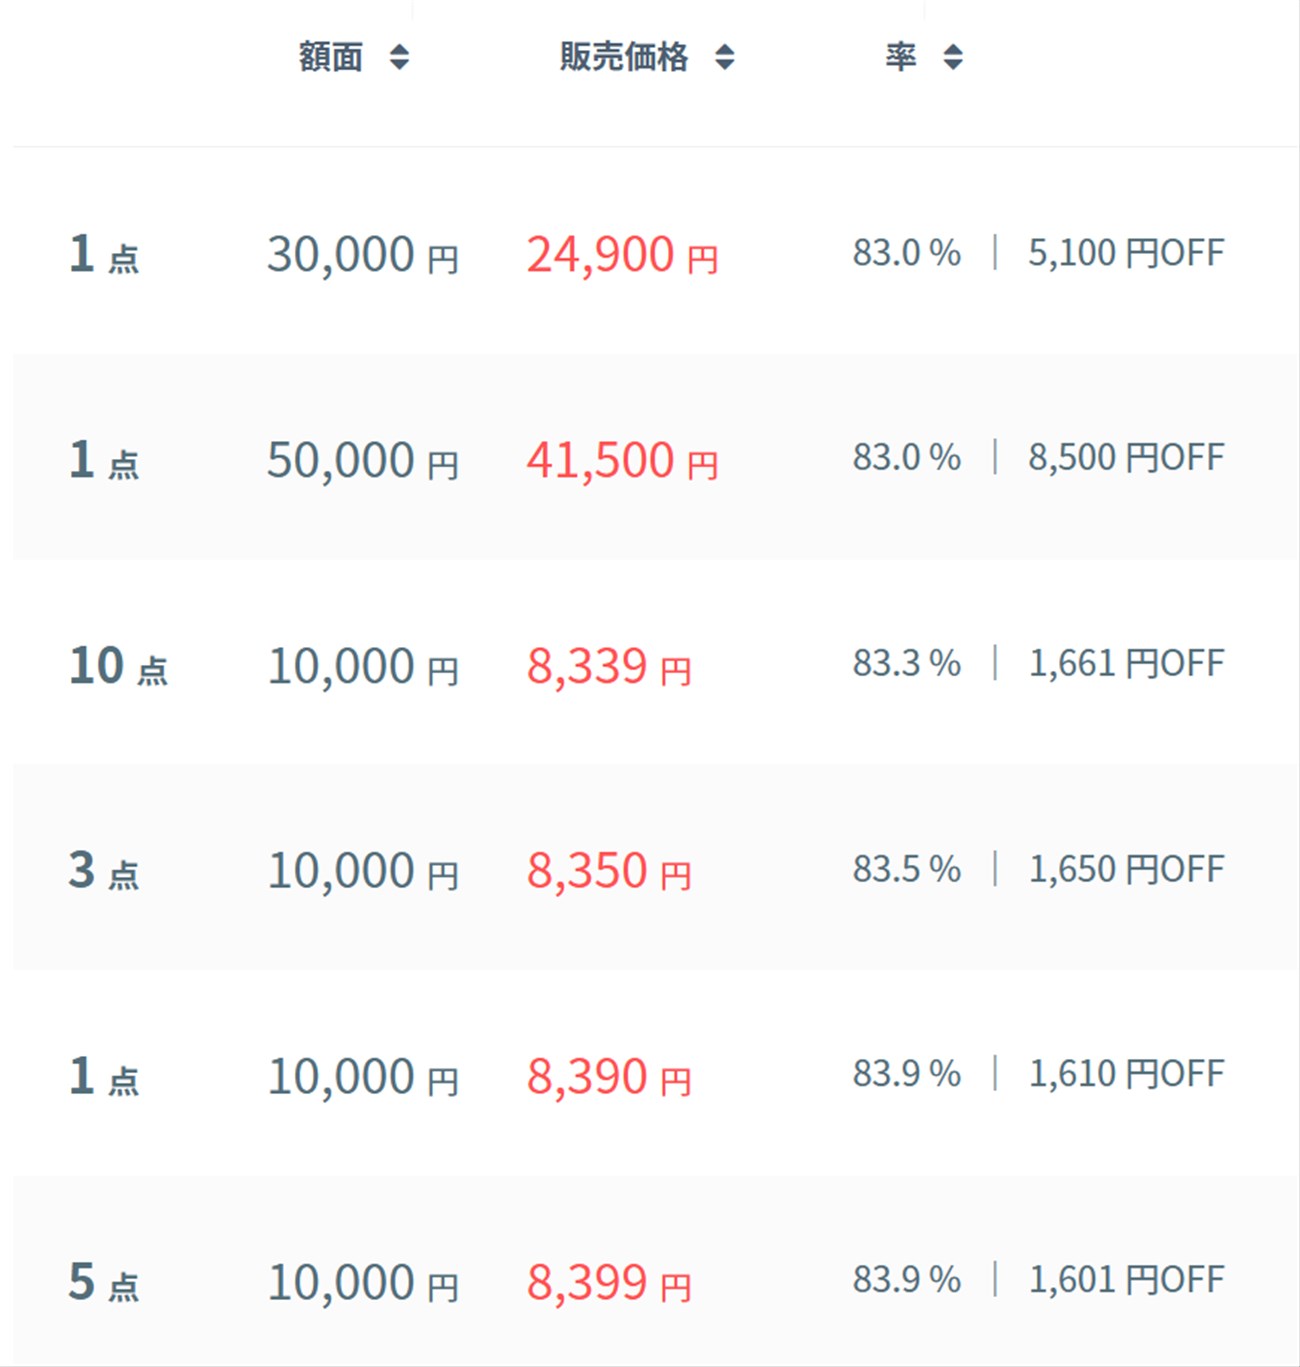Viewport: 1300px width, 1367px height.
Task: Click the 1,610 円OFF discount text
Action: coord(1126,1074)
